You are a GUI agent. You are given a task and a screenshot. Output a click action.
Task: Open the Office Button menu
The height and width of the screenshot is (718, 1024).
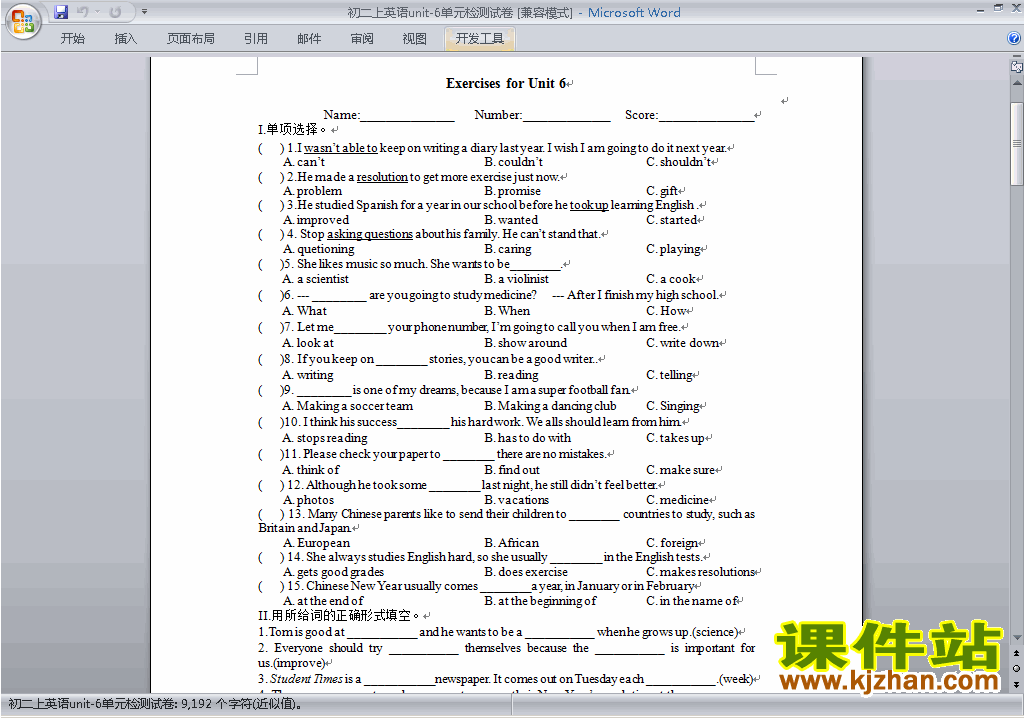[x=23, y=22]
